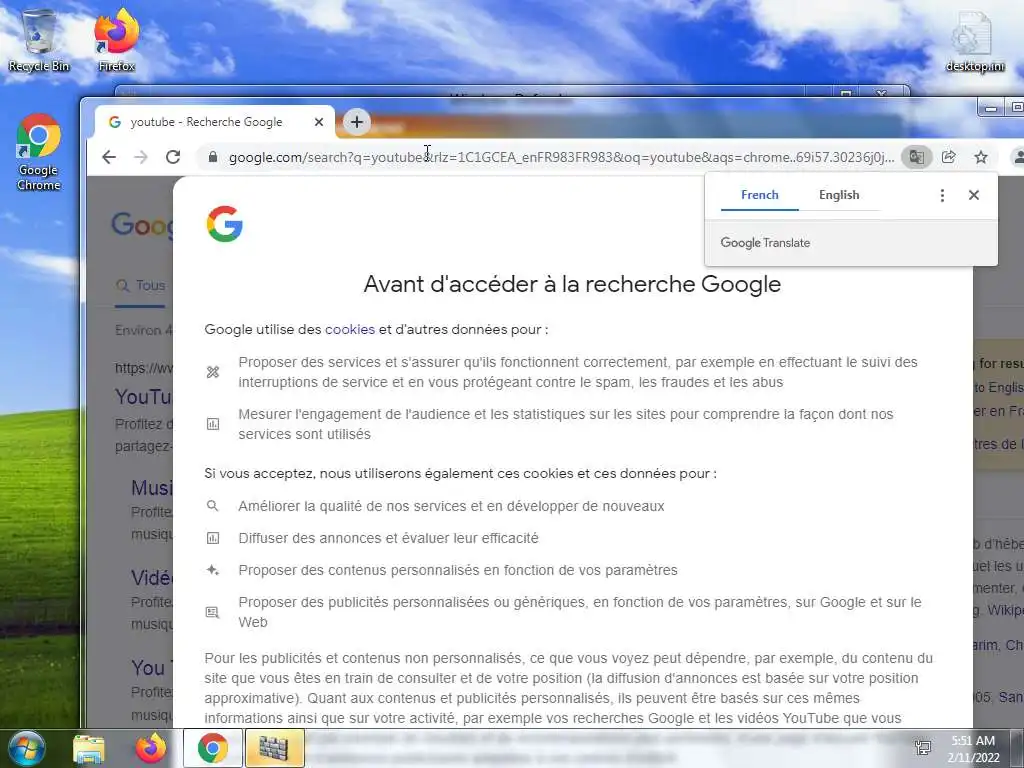
Task: Open the Firefox desktop shortcut
Action: pyautogui.click(x=117, y=39)
